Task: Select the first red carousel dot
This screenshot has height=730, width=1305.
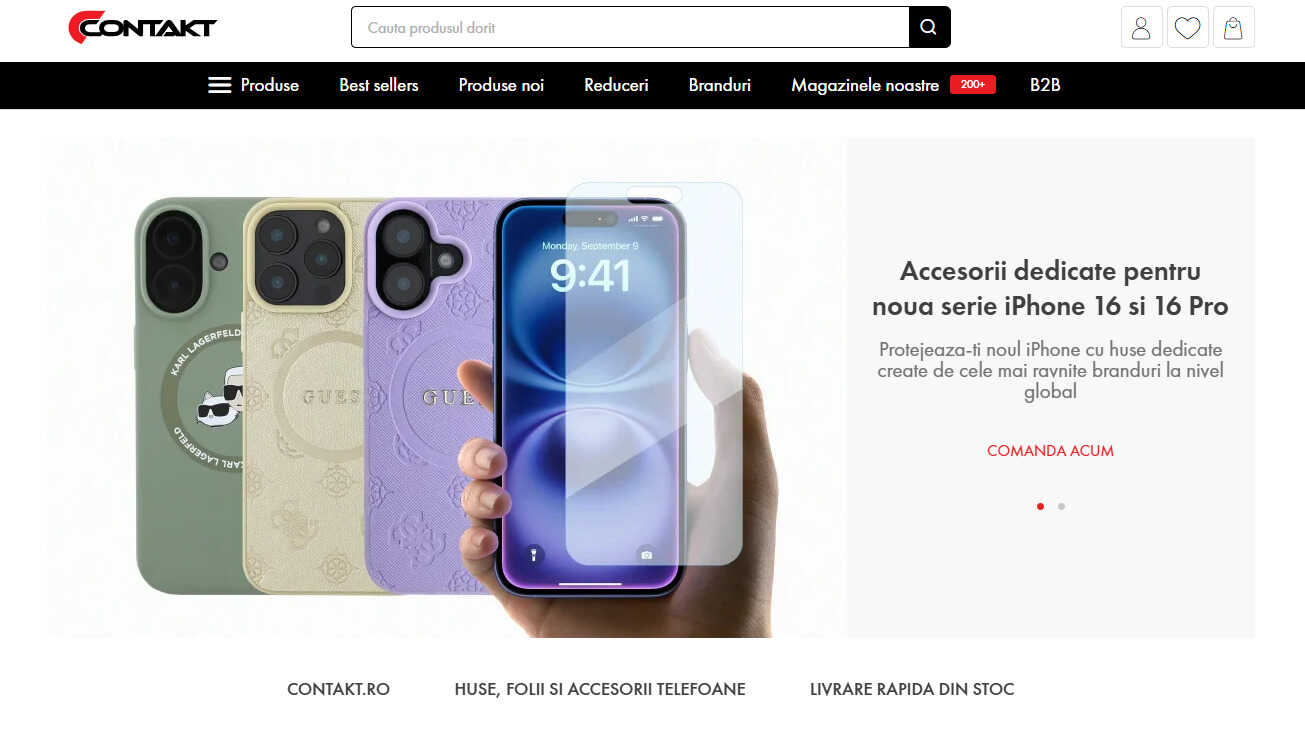Action: 1040,506
